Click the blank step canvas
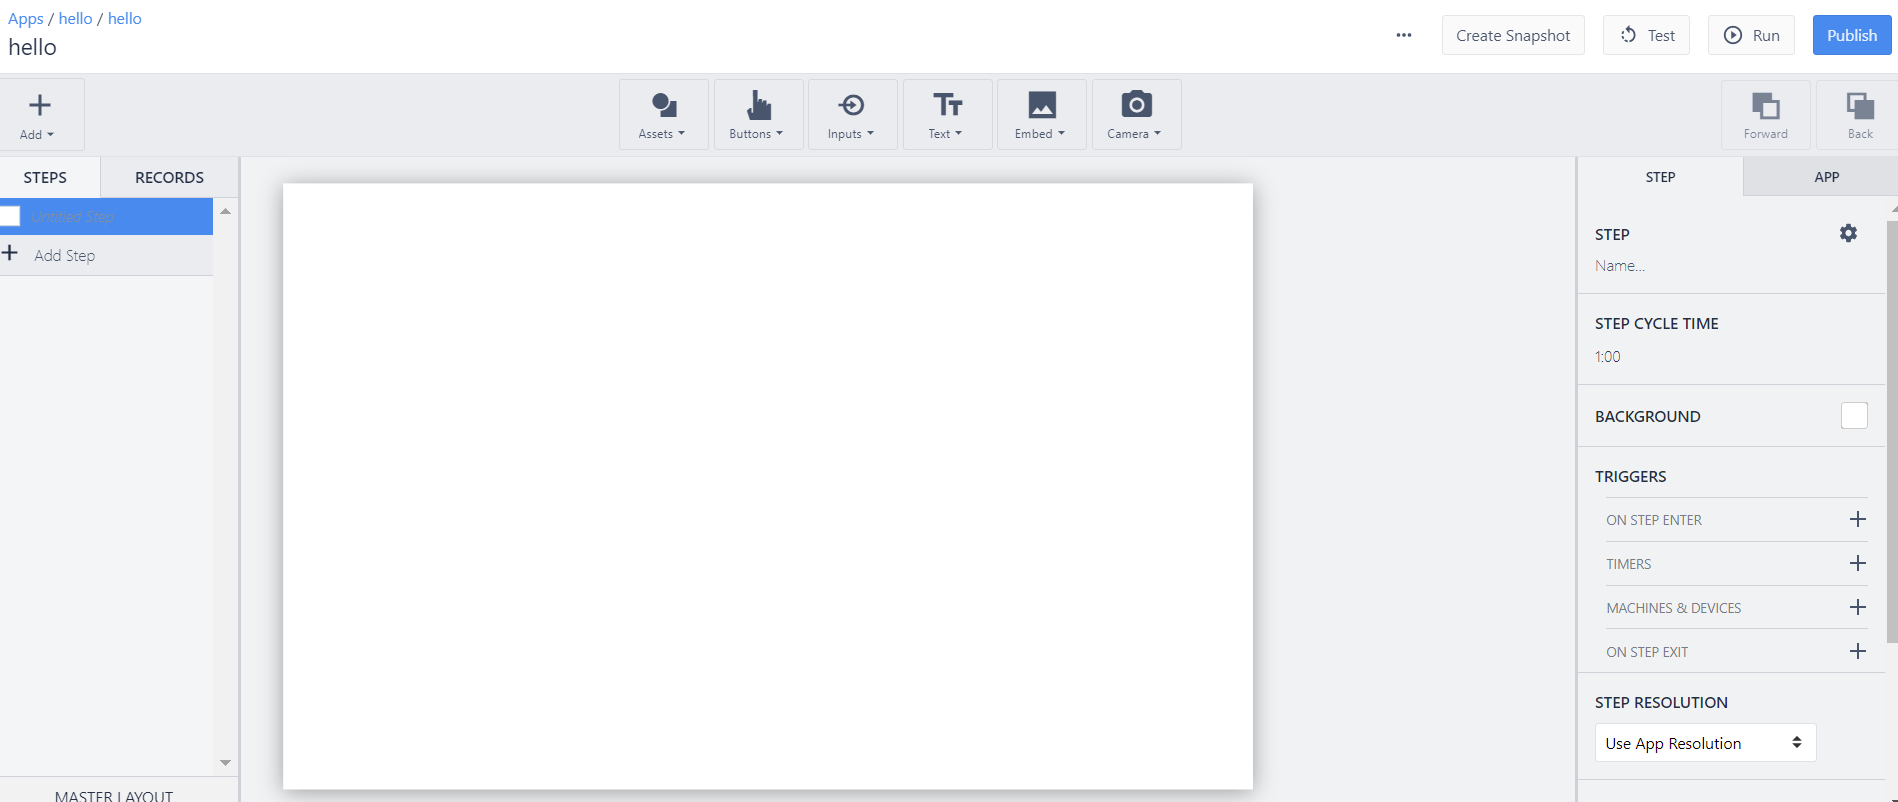The height and width of the screenshot is (802, 1898). tap(768, 486)
